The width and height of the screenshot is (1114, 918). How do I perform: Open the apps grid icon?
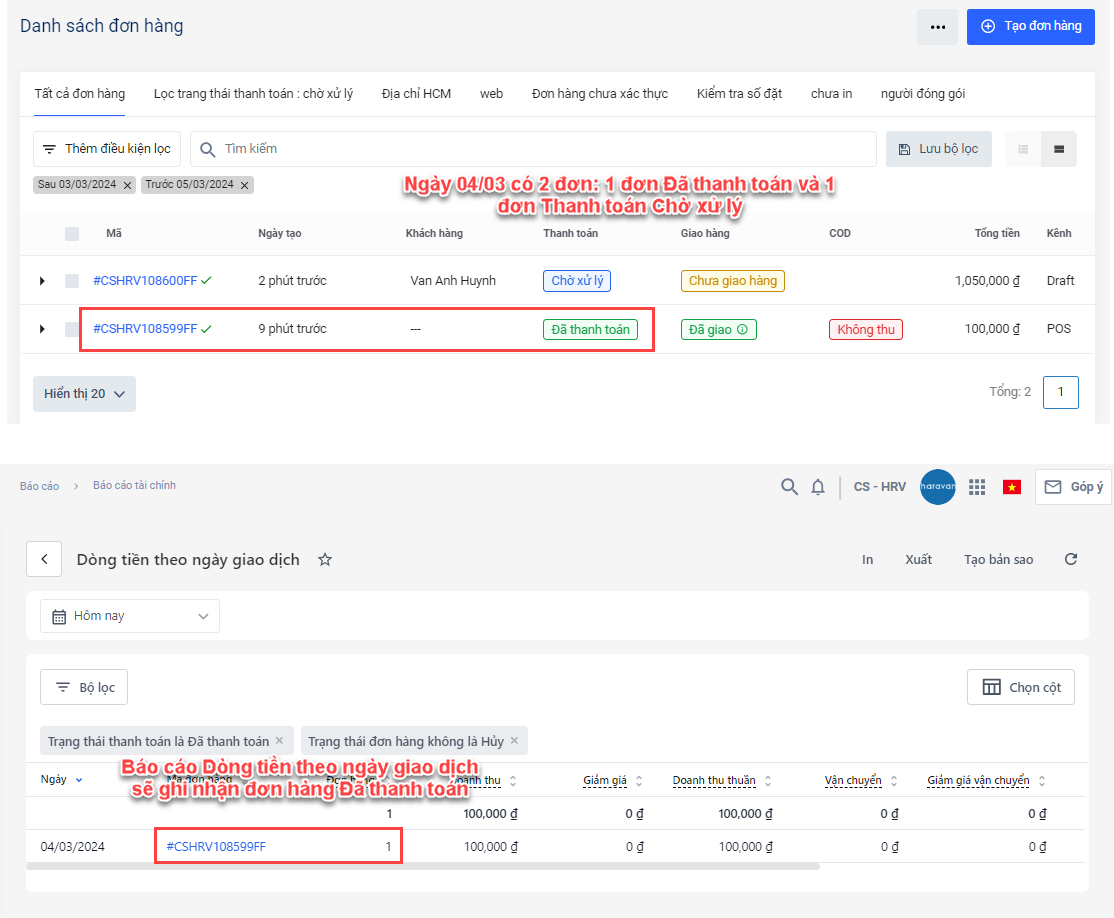pos(977,487)
